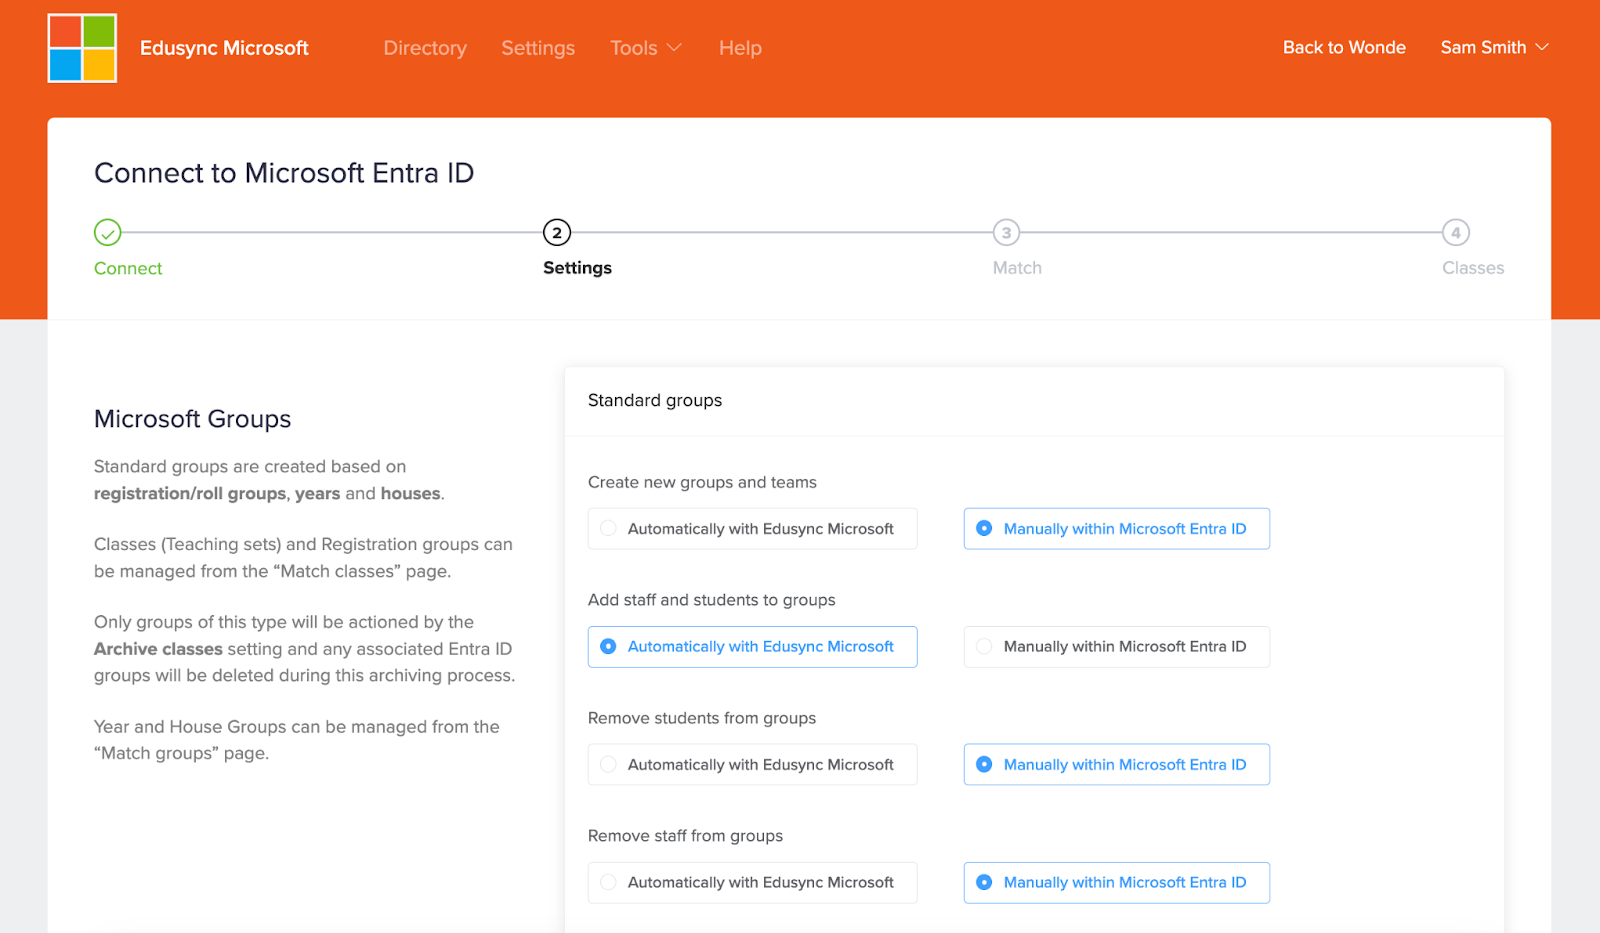Screen dimensions: 1600x933
Task: Click the Settings step label
Action: [x=577, y=268]
